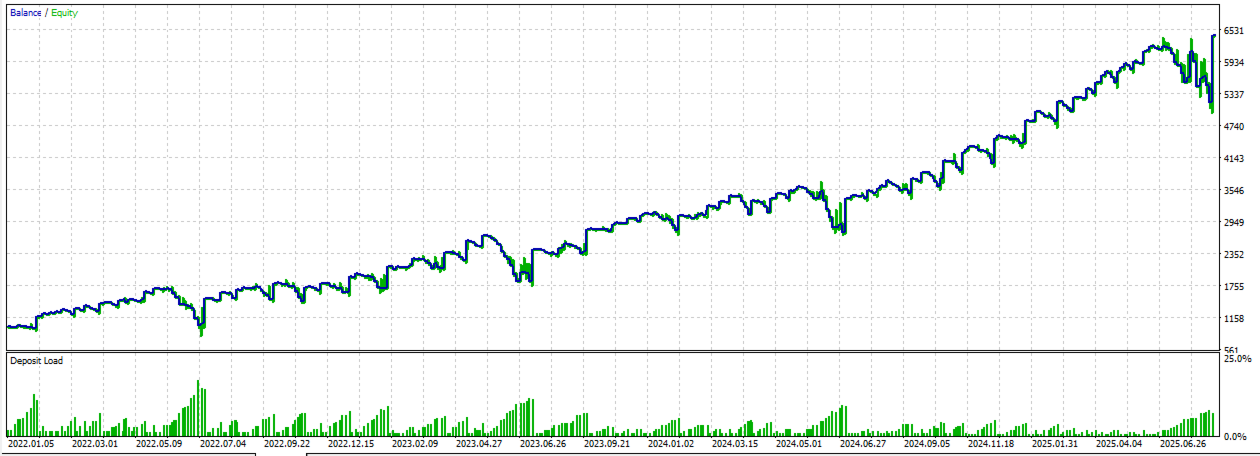The image size is (1260, 456).
Task: Select the 6531 balance axis value
Action: [1233, 31]
